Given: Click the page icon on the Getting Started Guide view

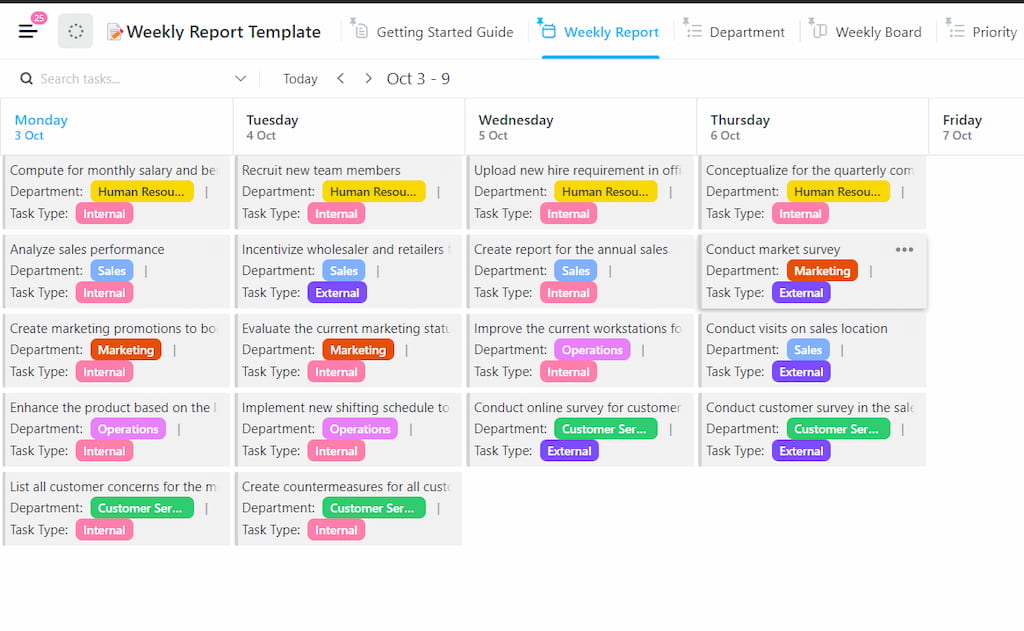Looking at the screenshot, I should tap(362, 30).
